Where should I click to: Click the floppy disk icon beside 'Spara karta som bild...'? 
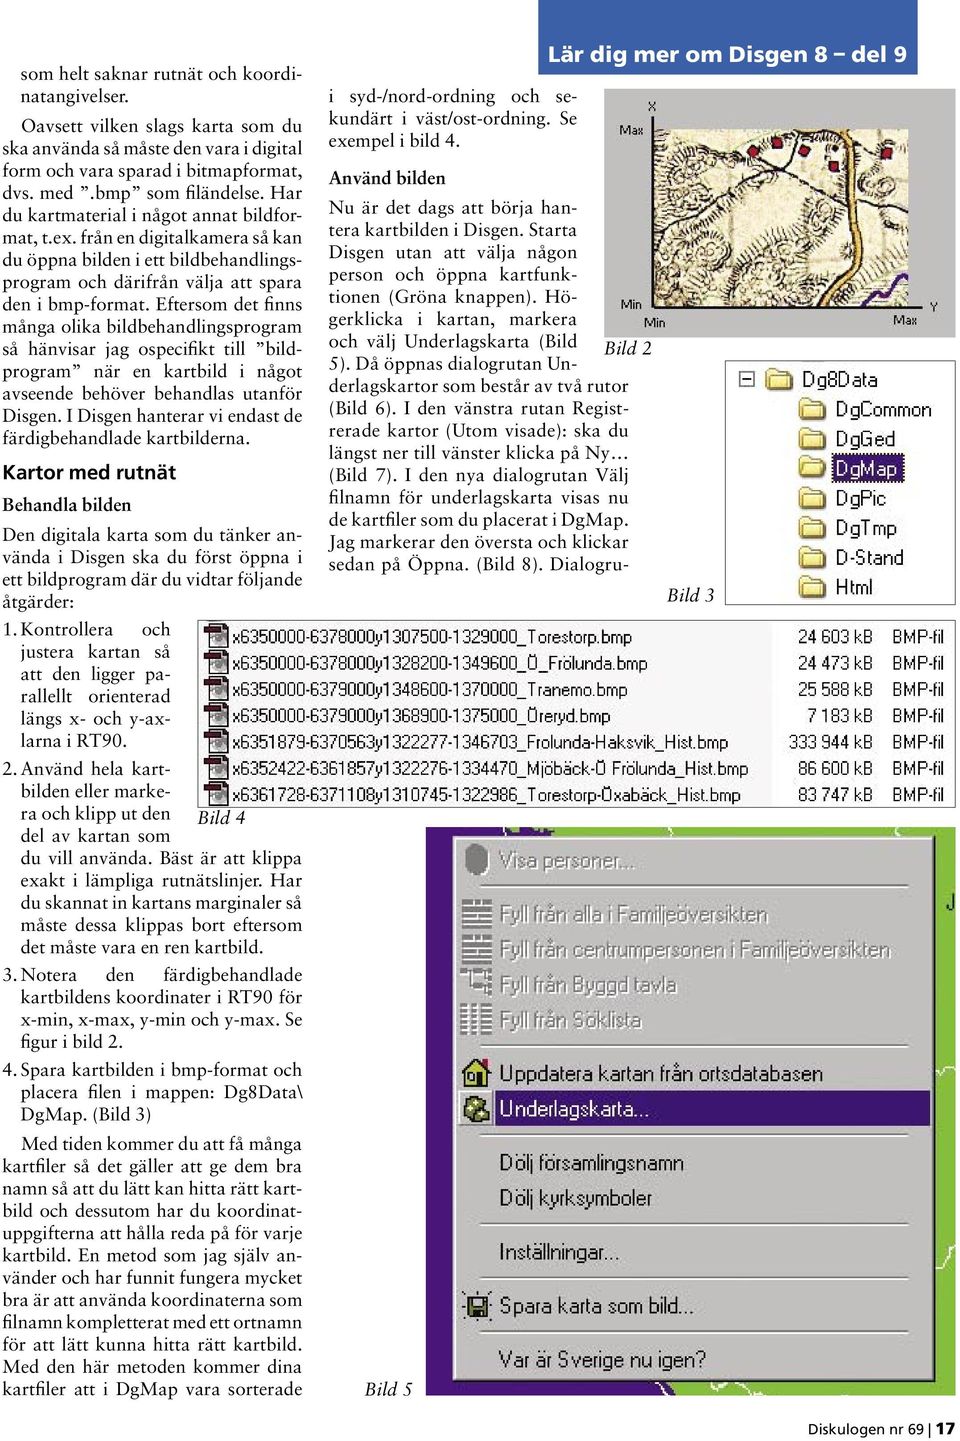tap(477, 1306)
